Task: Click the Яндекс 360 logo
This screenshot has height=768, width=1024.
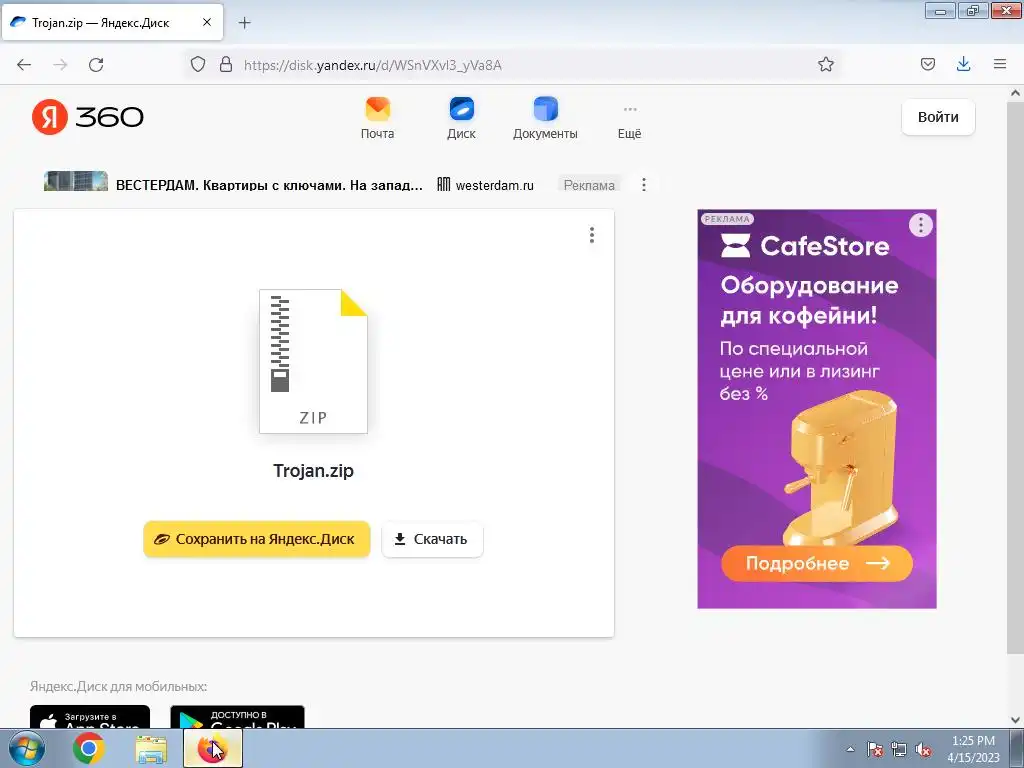Action: [x=88, y=117]
